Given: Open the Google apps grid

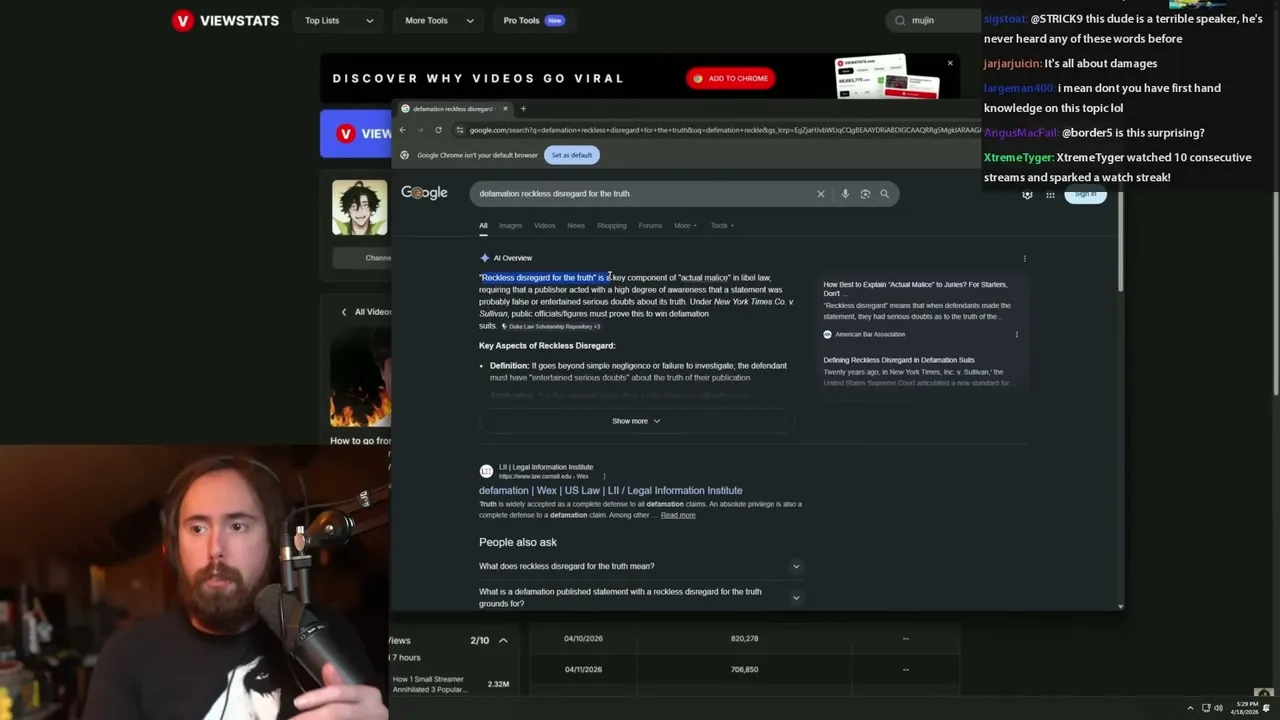Looking at the screenshot, I should [x=1050, y=195].
